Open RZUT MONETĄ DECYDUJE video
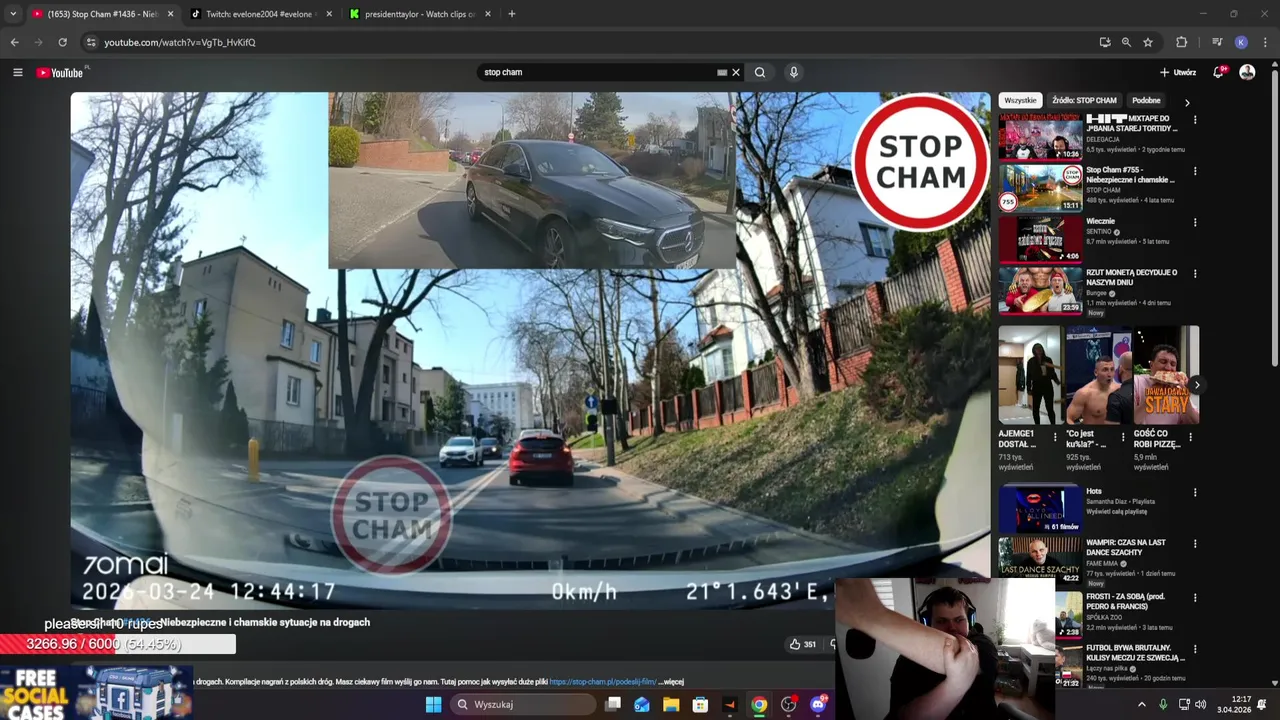Image resolution: width=1280 pixels, height=720 pixels. coord(1040,290)
